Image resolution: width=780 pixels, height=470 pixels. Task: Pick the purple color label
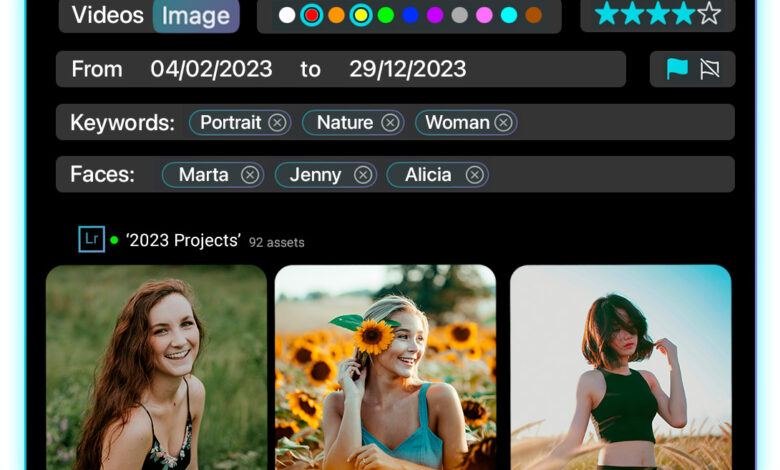coord(435,15)
